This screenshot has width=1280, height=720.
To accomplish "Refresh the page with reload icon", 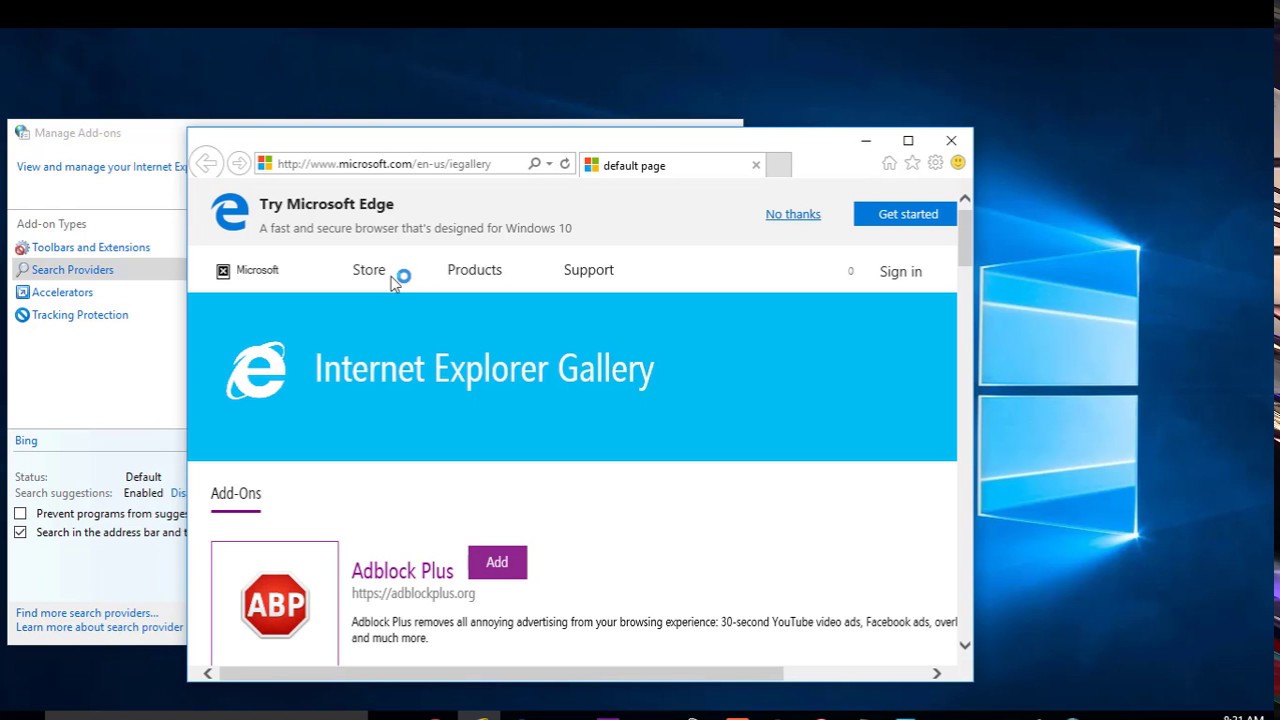I will point(565,164).
